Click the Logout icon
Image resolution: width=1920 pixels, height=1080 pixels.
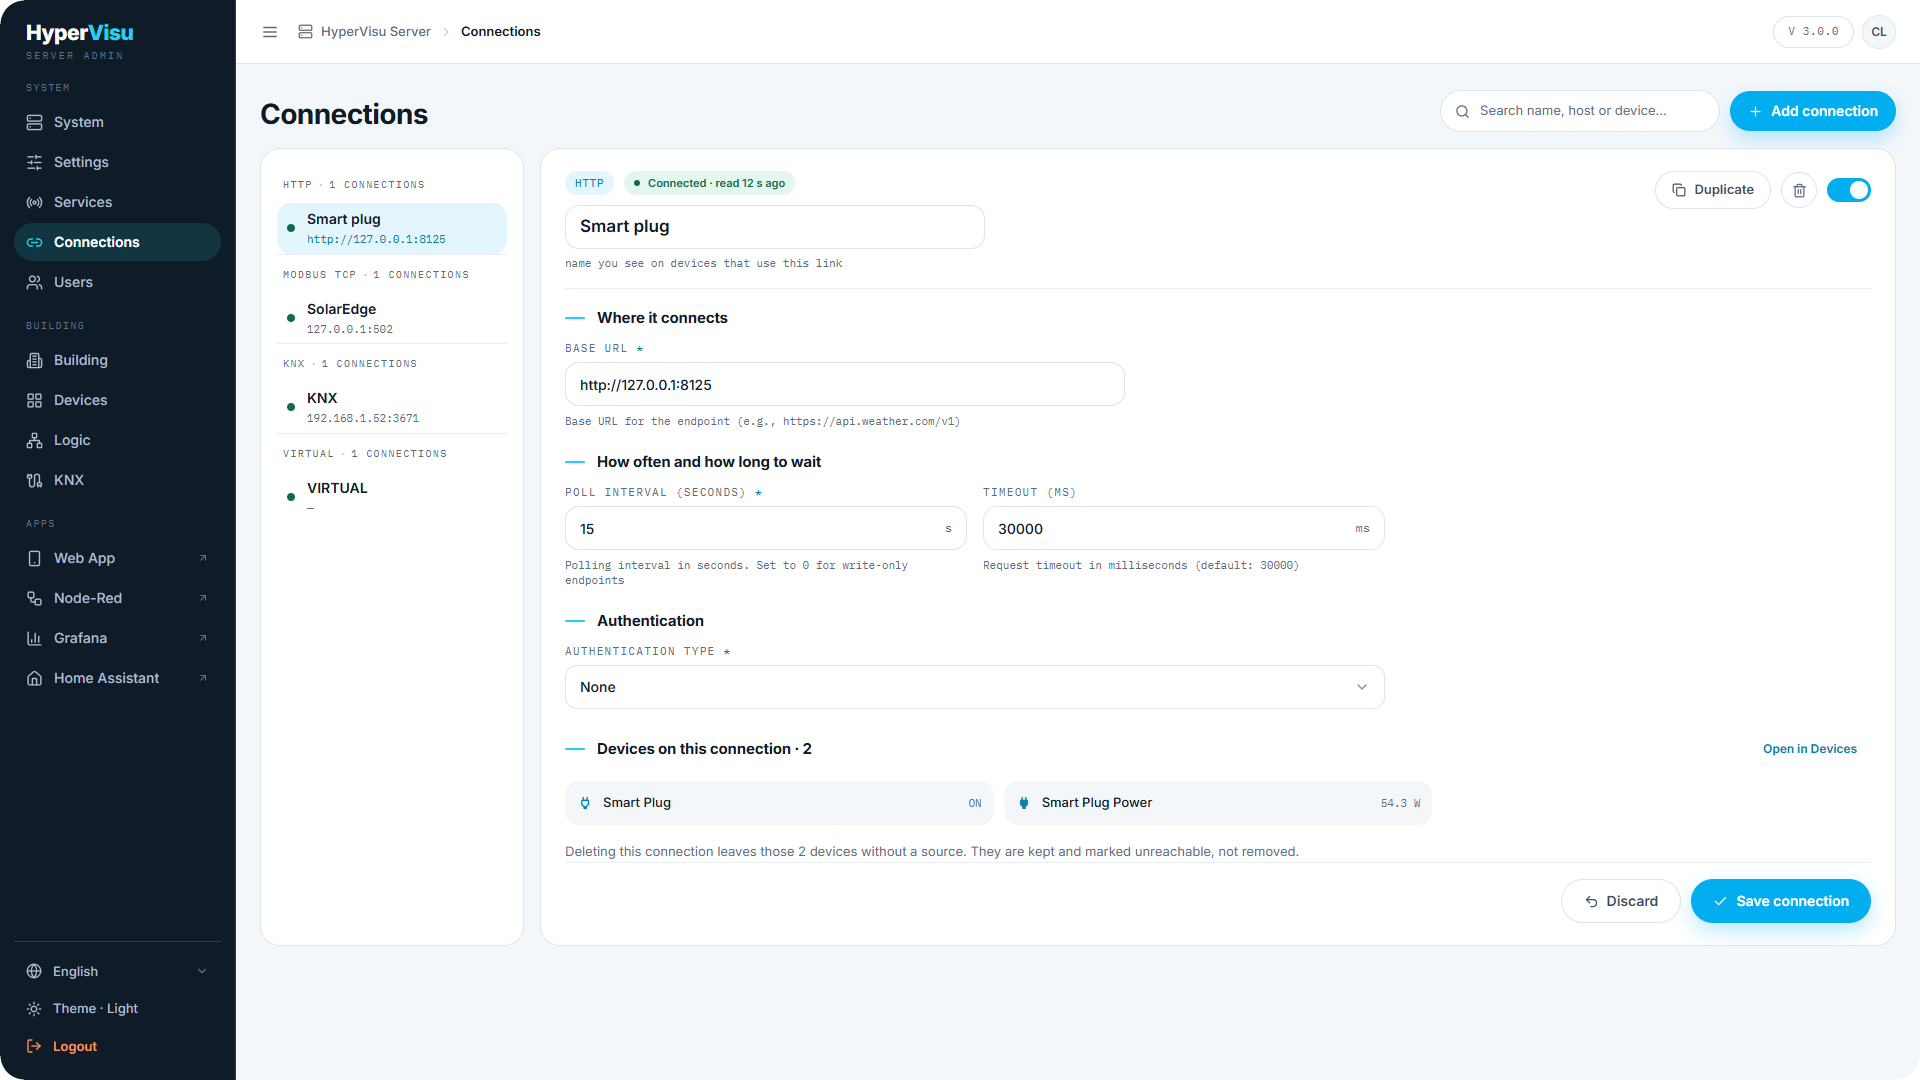(34, 1046)
